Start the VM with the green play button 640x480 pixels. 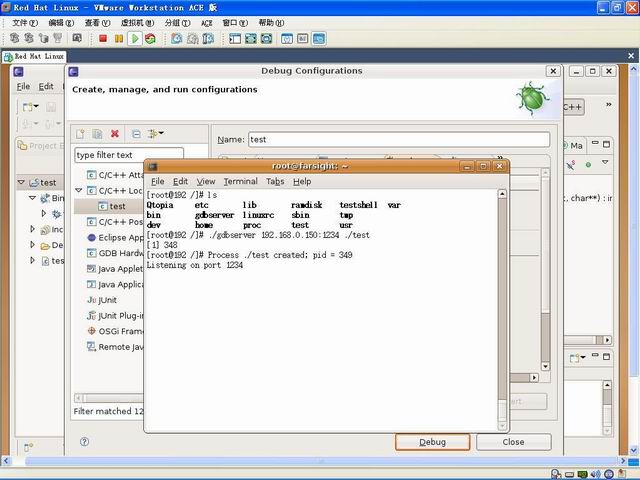[x=135, y=39]
